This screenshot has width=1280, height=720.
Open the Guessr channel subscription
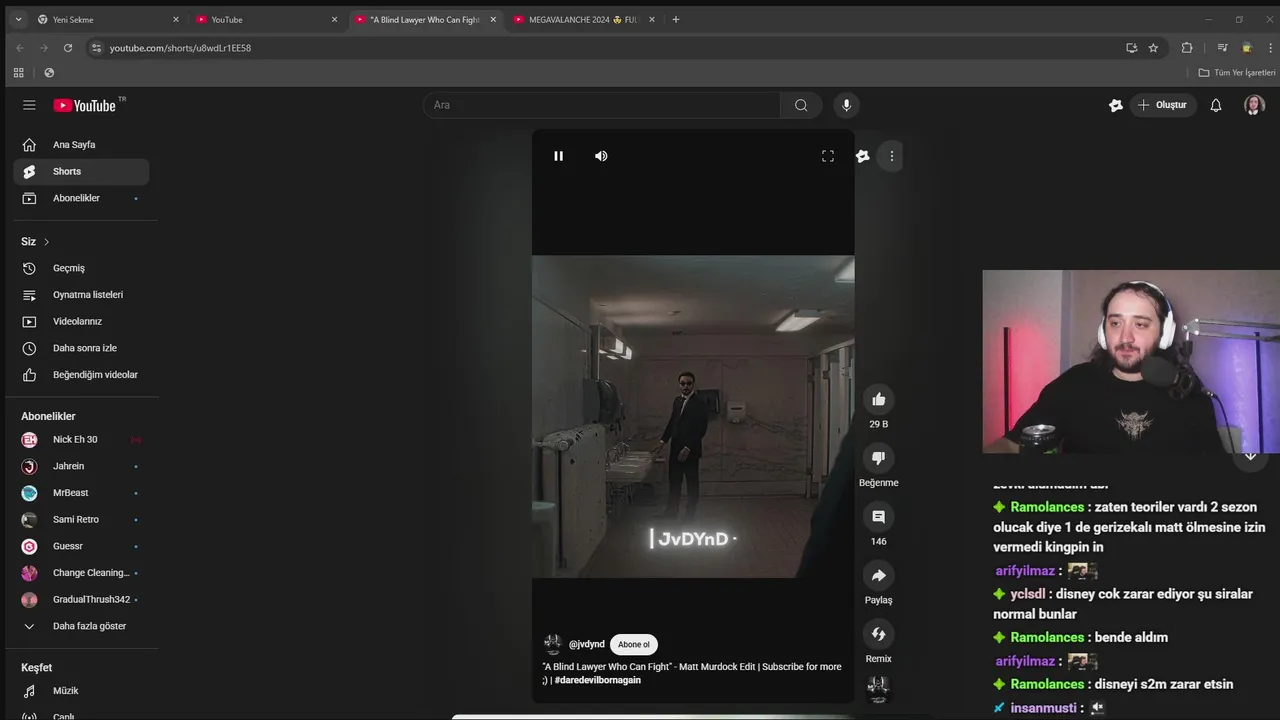coord(81,546)
